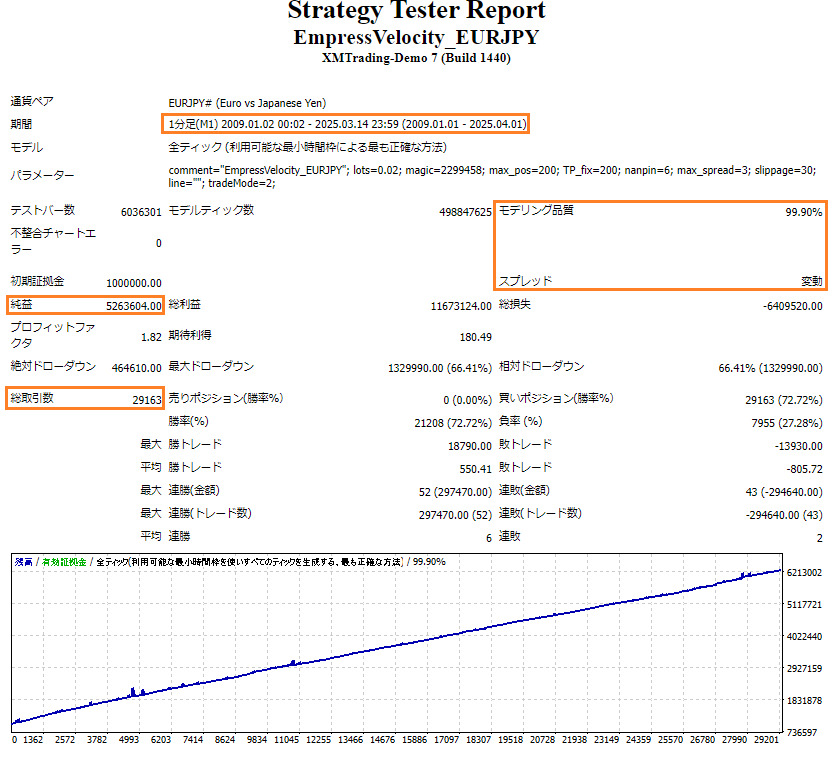Click the model ticks value 498847625
Screen dimensions: 833x757
pyautogui.click(x=465, y=212)
